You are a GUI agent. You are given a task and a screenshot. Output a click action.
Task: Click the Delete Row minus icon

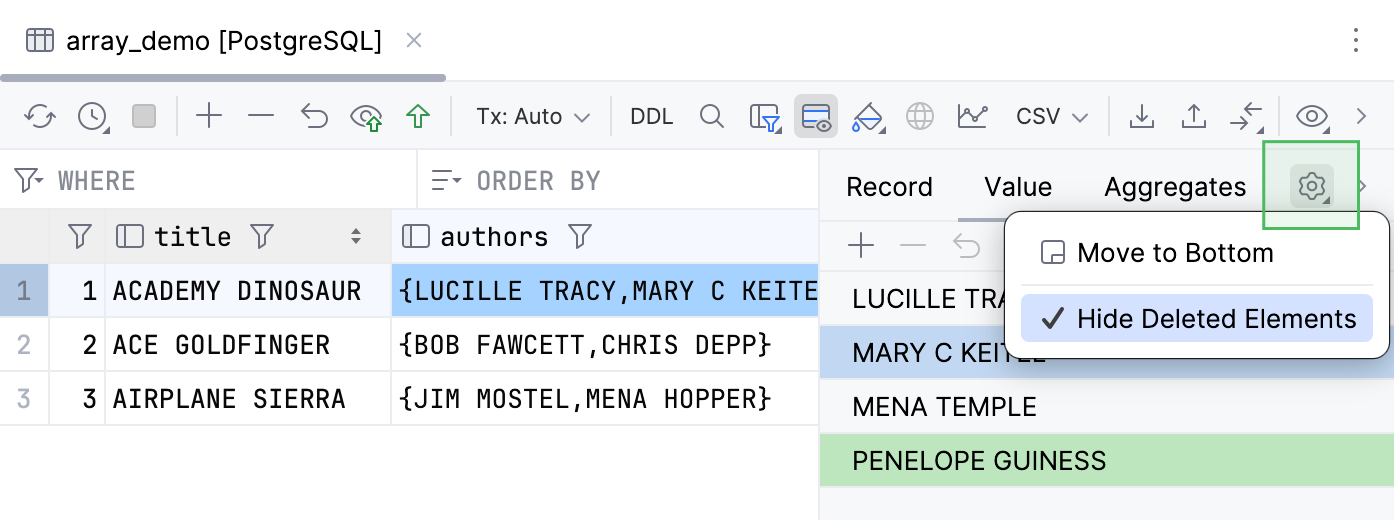click(261, 117)
